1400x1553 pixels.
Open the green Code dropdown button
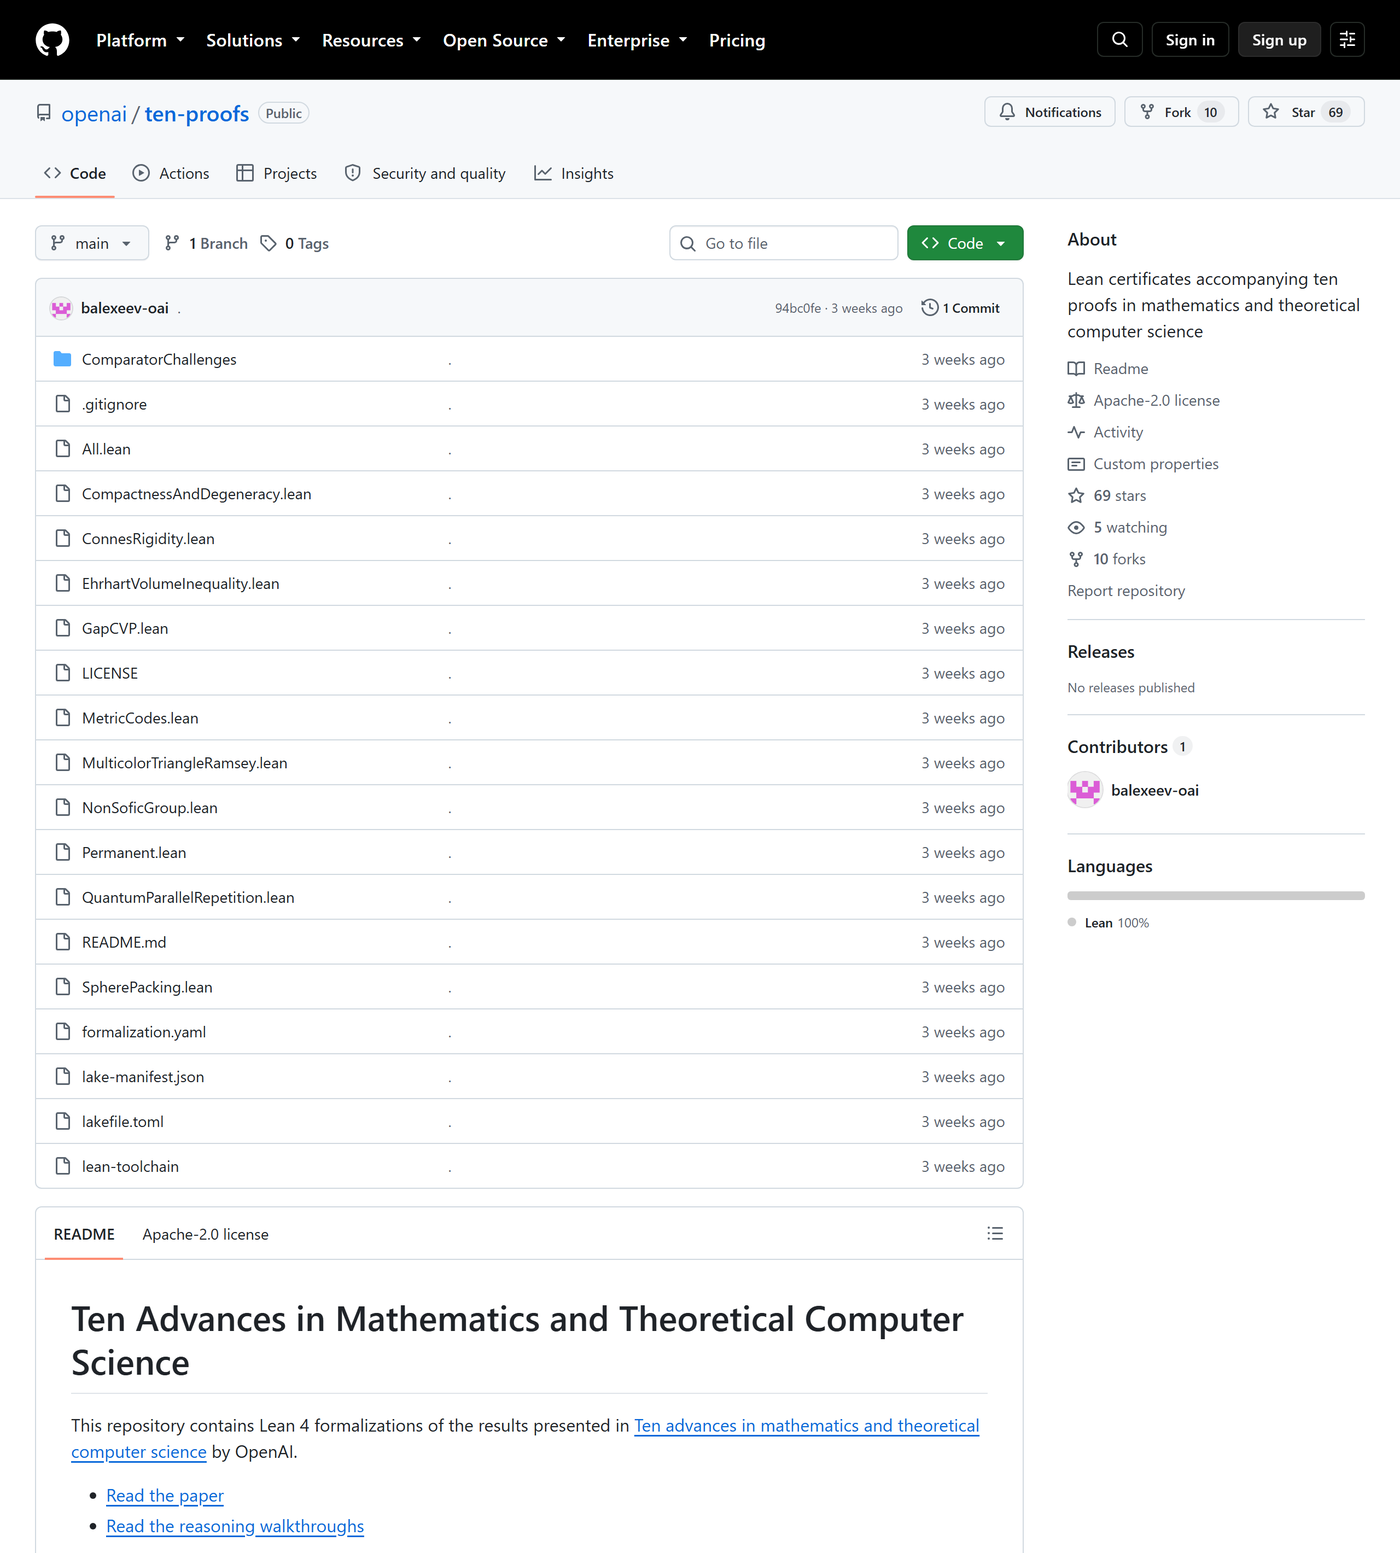click(x=965, y=243)
